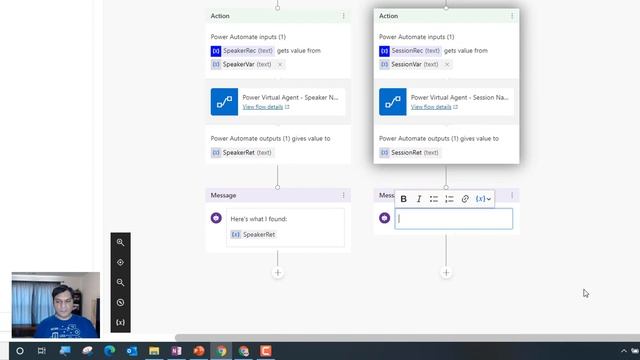The height and width of the screenshot is (360, 640).
Task: Select the SessionRec input variable chip
Action: (410, 51)
